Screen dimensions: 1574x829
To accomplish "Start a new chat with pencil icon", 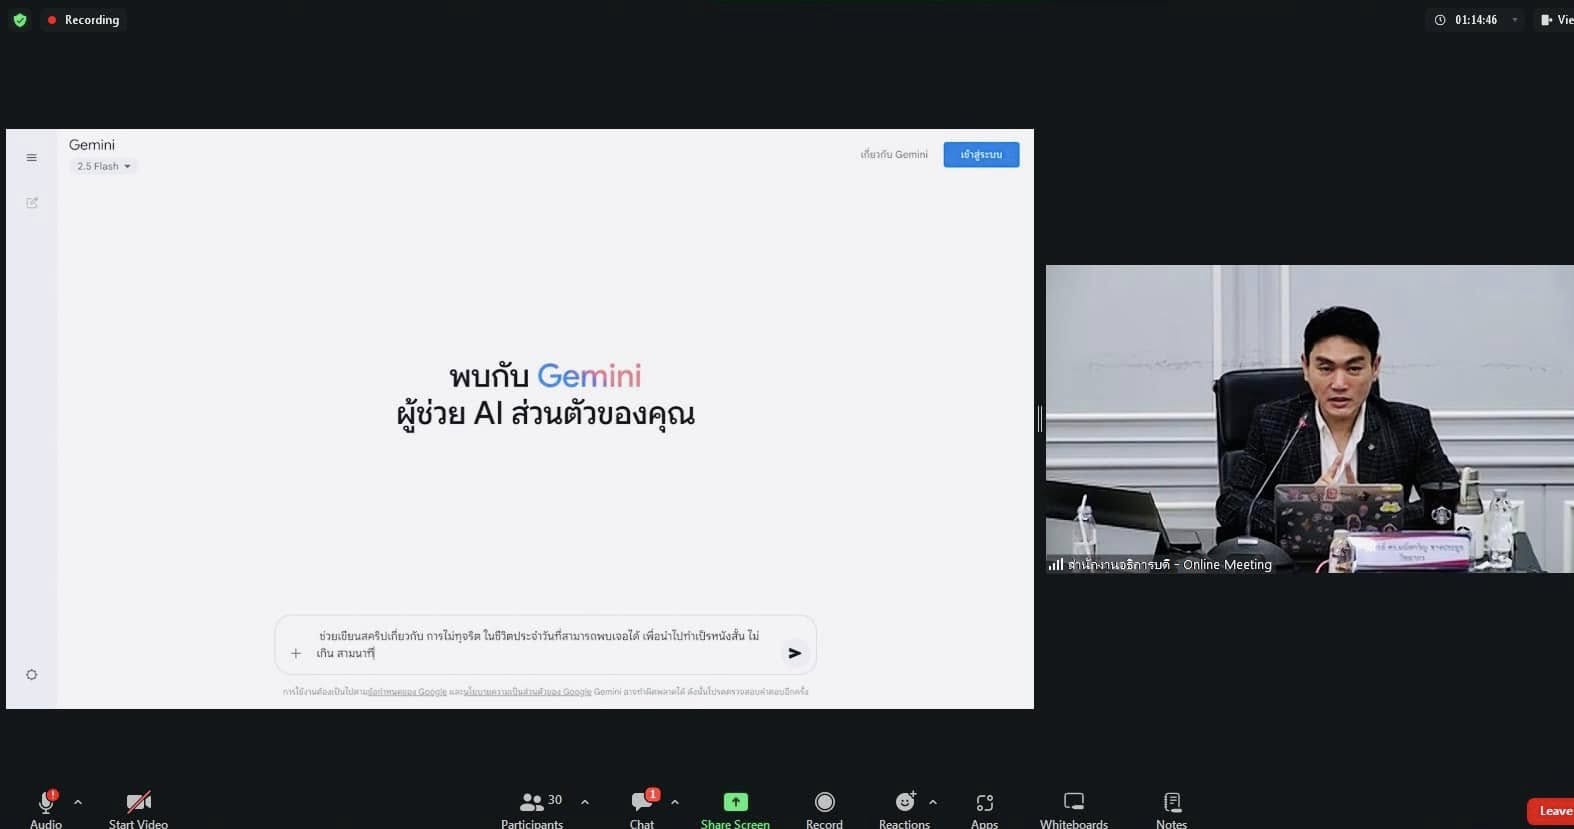I will [32, 203].
